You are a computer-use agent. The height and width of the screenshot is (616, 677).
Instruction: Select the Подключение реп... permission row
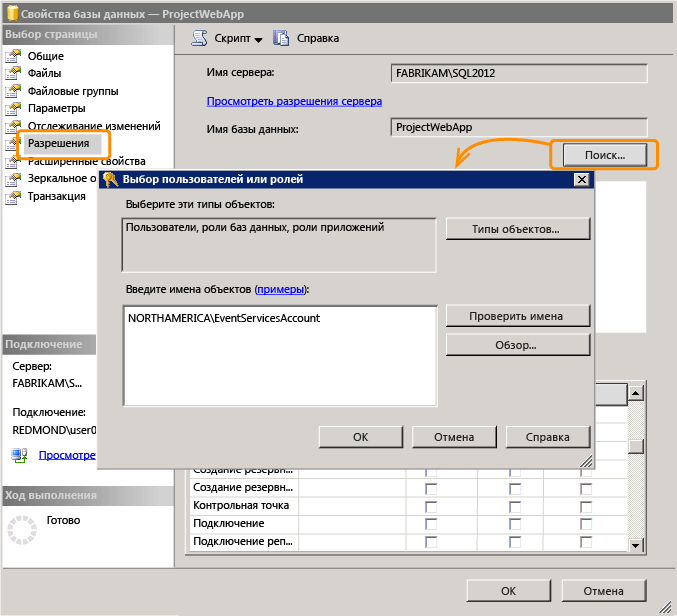[408, 541]
